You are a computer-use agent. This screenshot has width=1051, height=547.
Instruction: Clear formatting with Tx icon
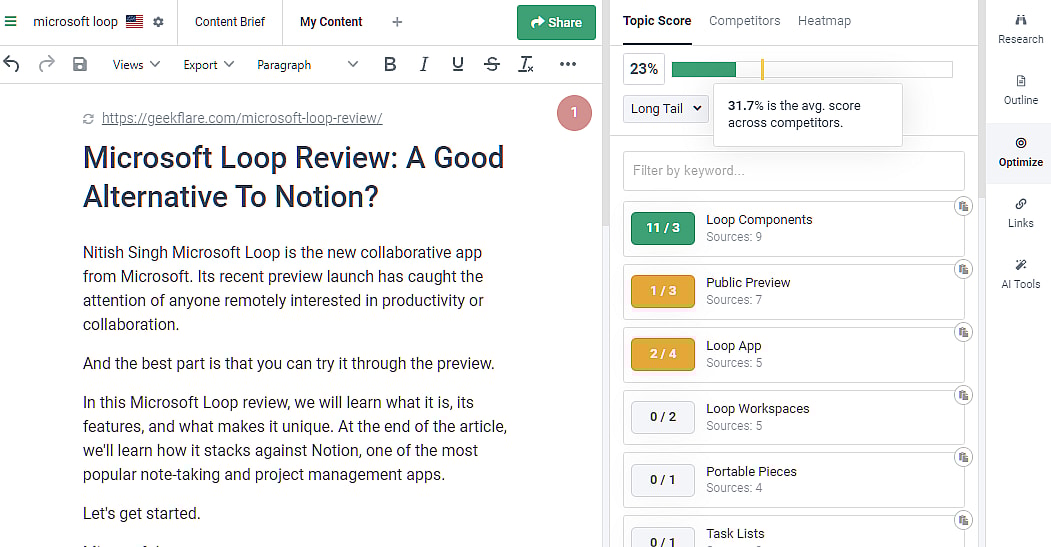point(526,64)
